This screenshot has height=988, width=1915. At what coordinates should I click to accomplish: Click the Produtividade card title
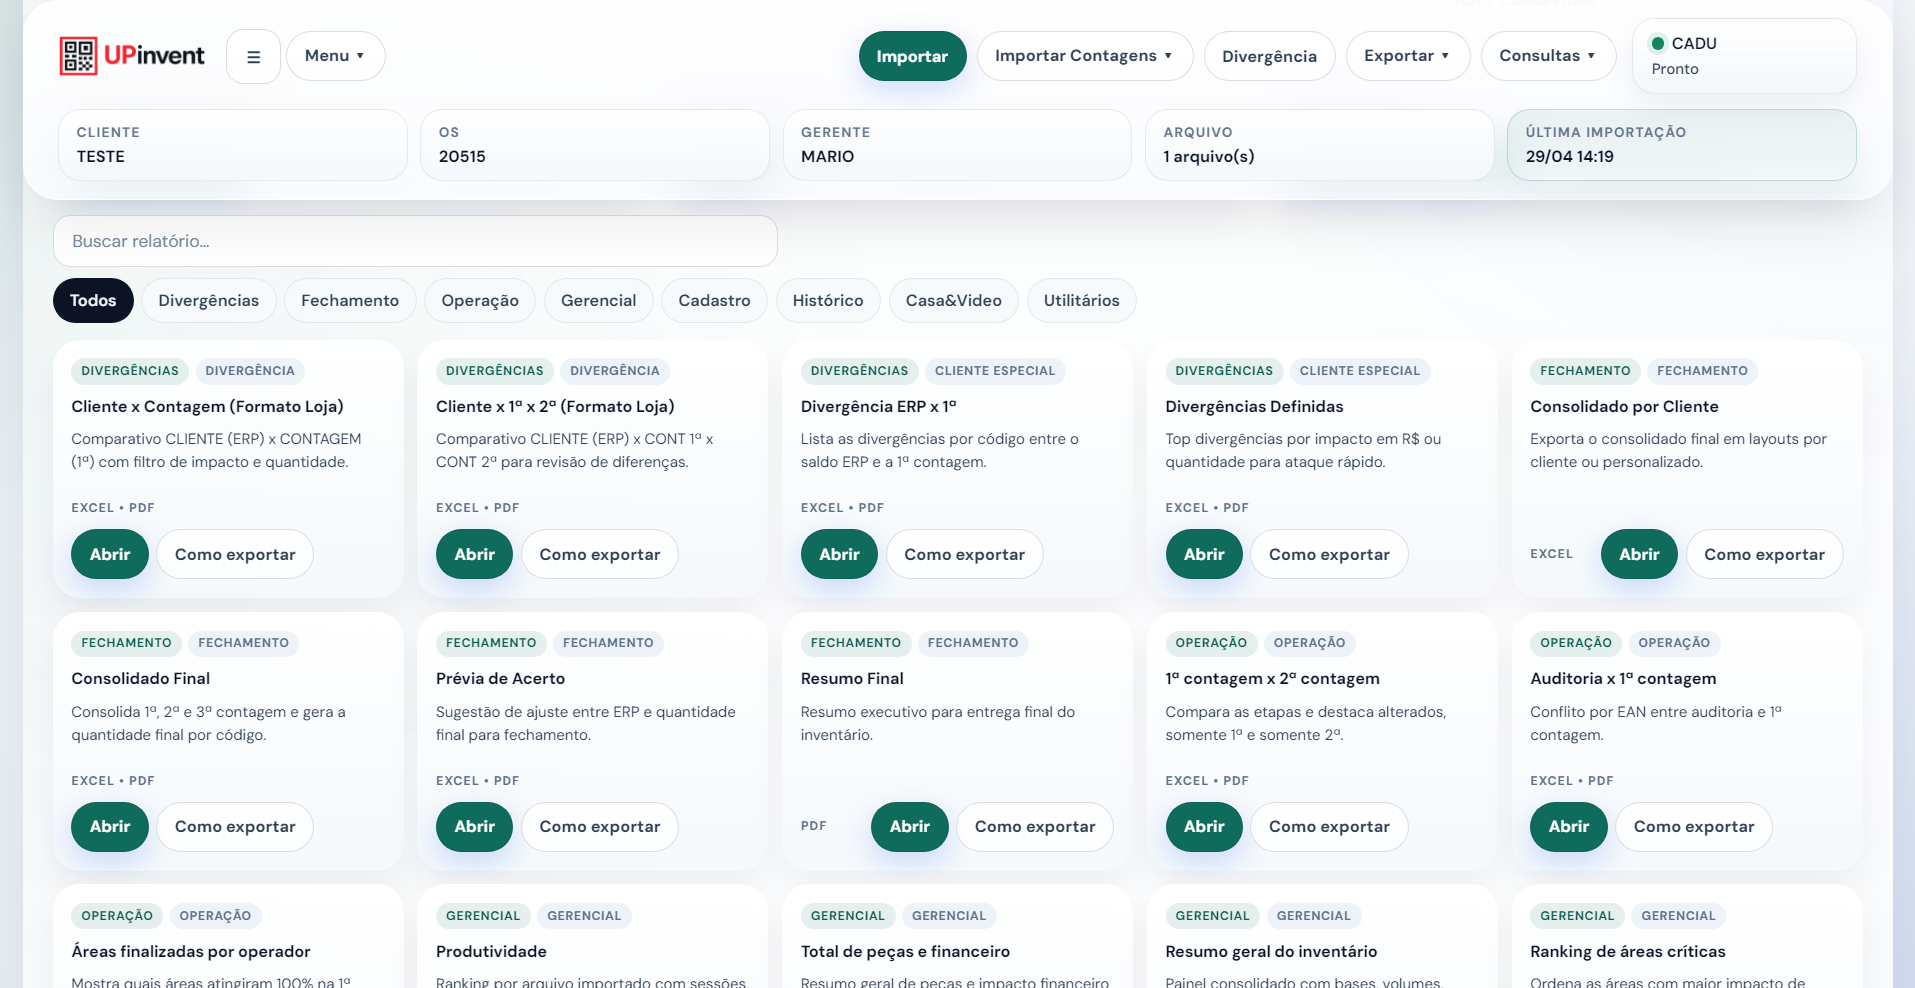[x=491, y=951]
